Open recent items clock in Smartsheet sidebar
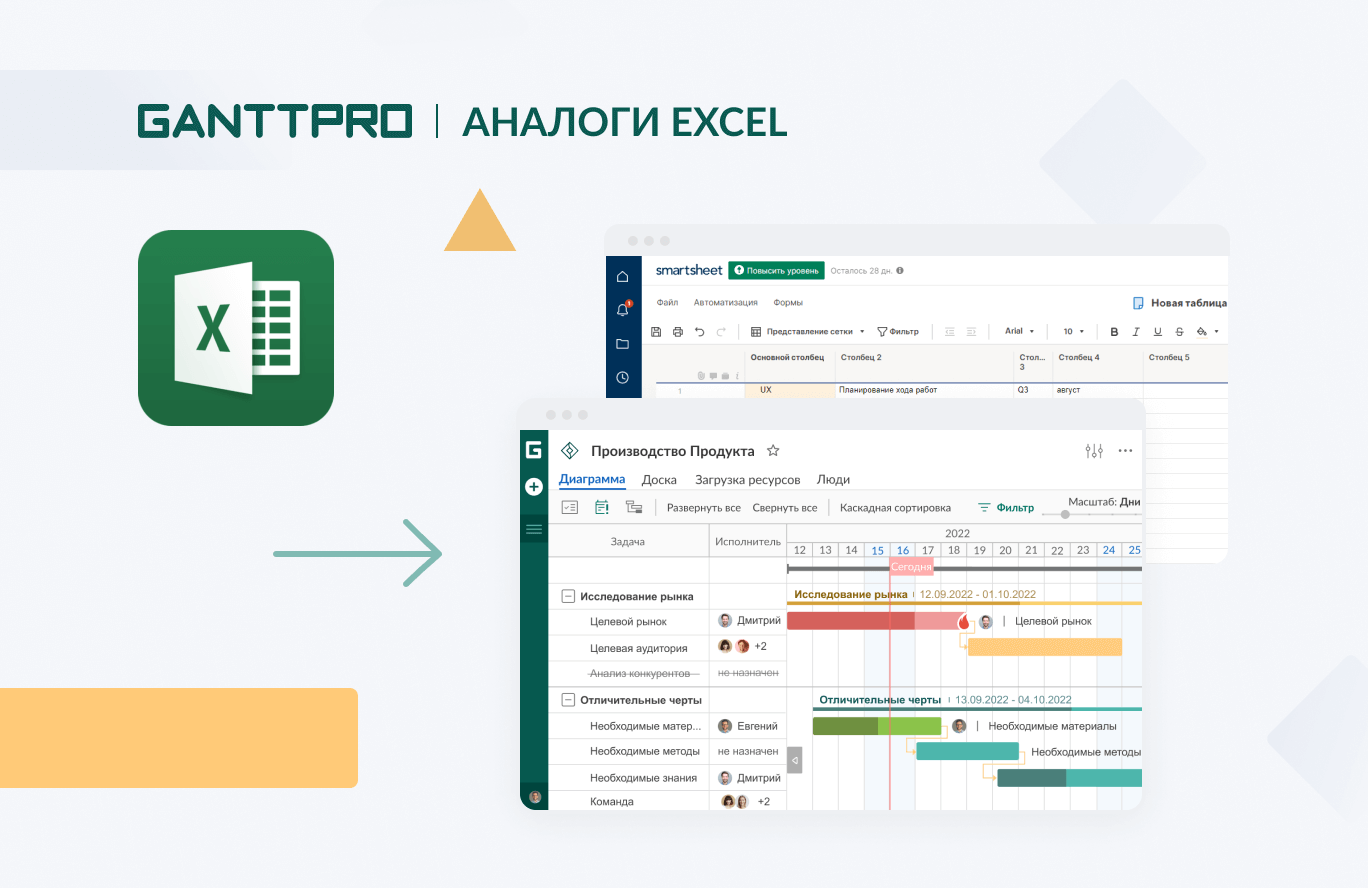The height and width of the screenshot is (888, 1368). click(x=622, y=377)
